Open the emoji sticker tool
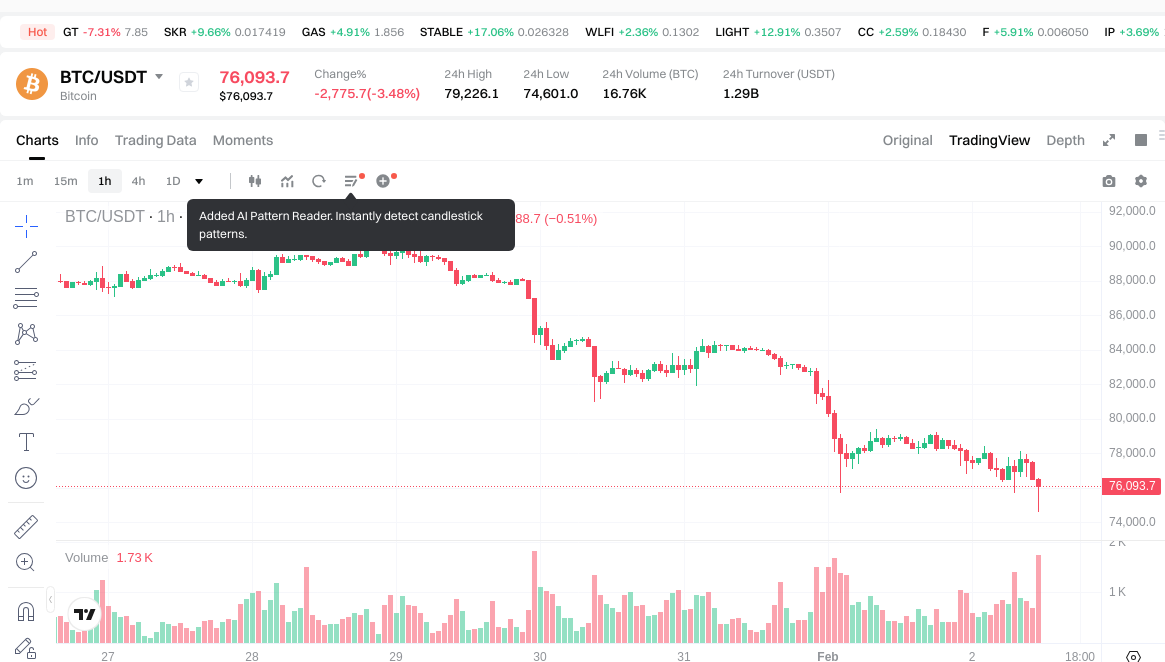This screenshot has width=1165, height=662. coord(26,478)
